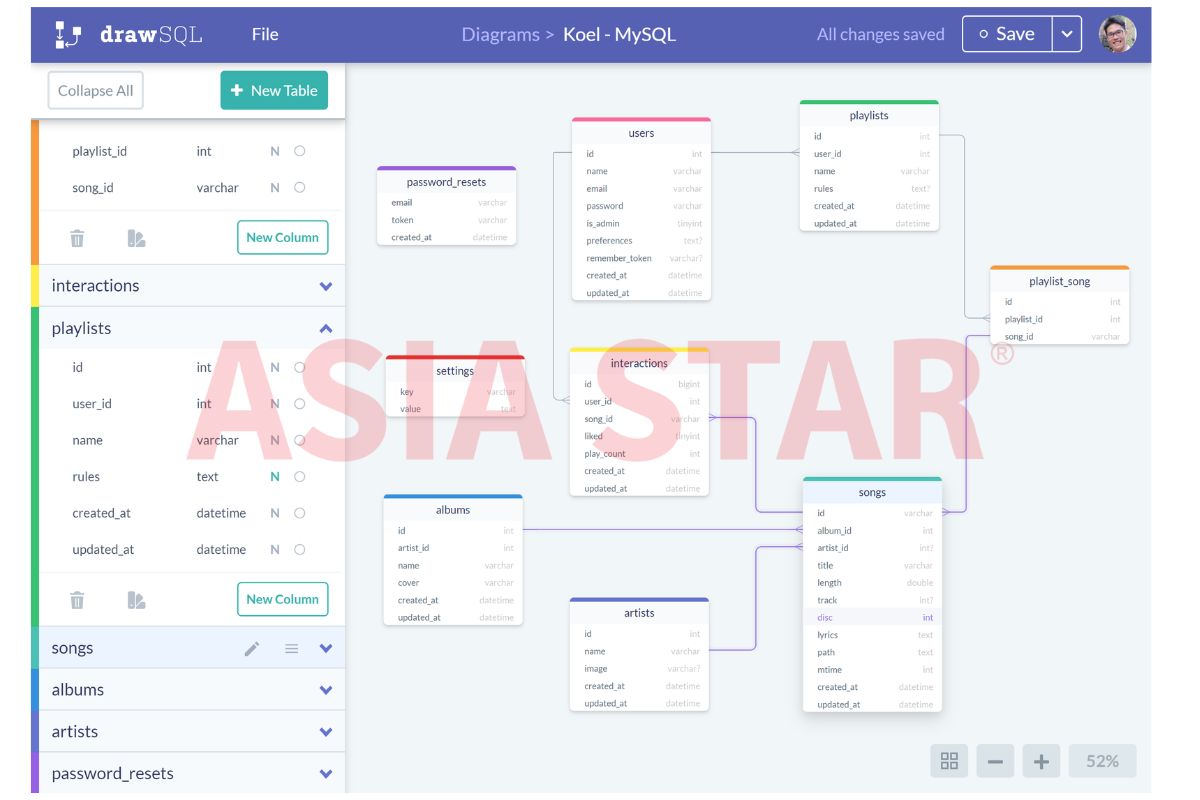Image resolution: width=1200 pixels, height=800 pixels.
Task: Click the All changes saved status text
Action: (x=880, y=35)
